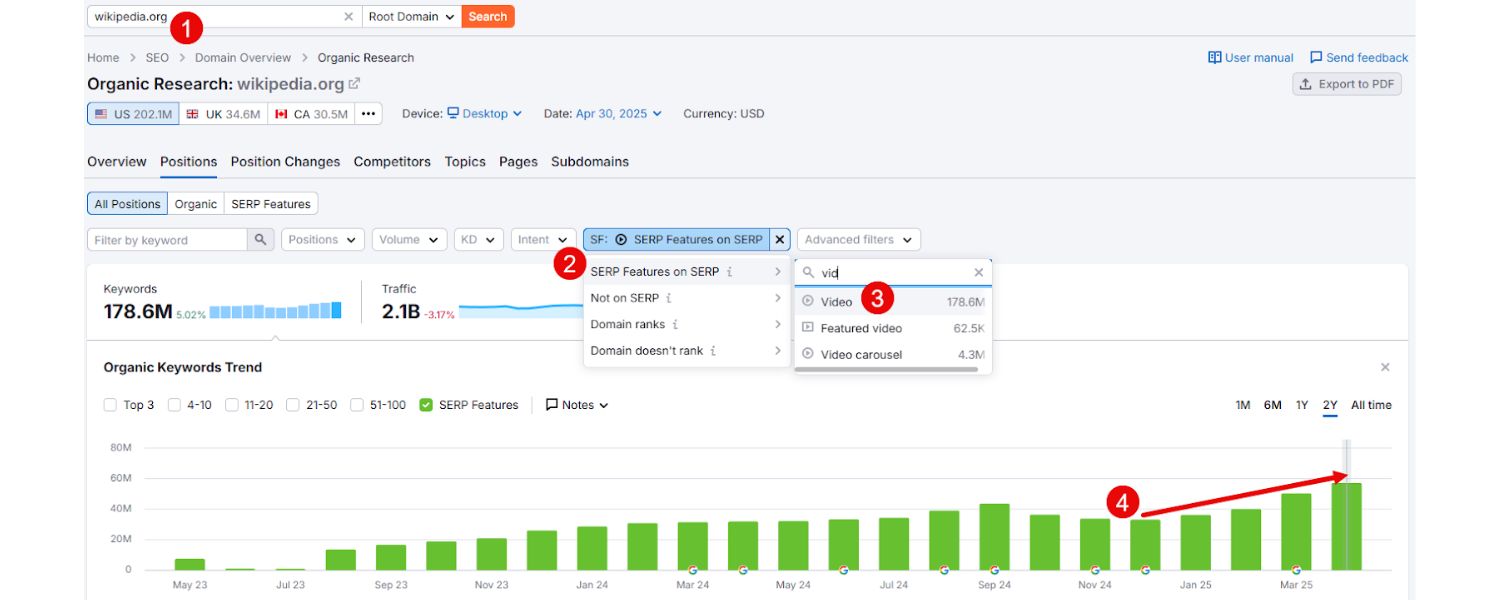Switch to the Position Changes tab

tap(285, 162)
